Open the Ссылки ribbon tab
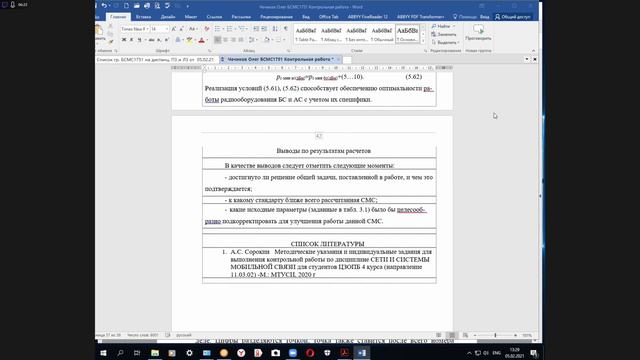The height and width of the screenshot is (360, 640). click(x=214, y=17)
